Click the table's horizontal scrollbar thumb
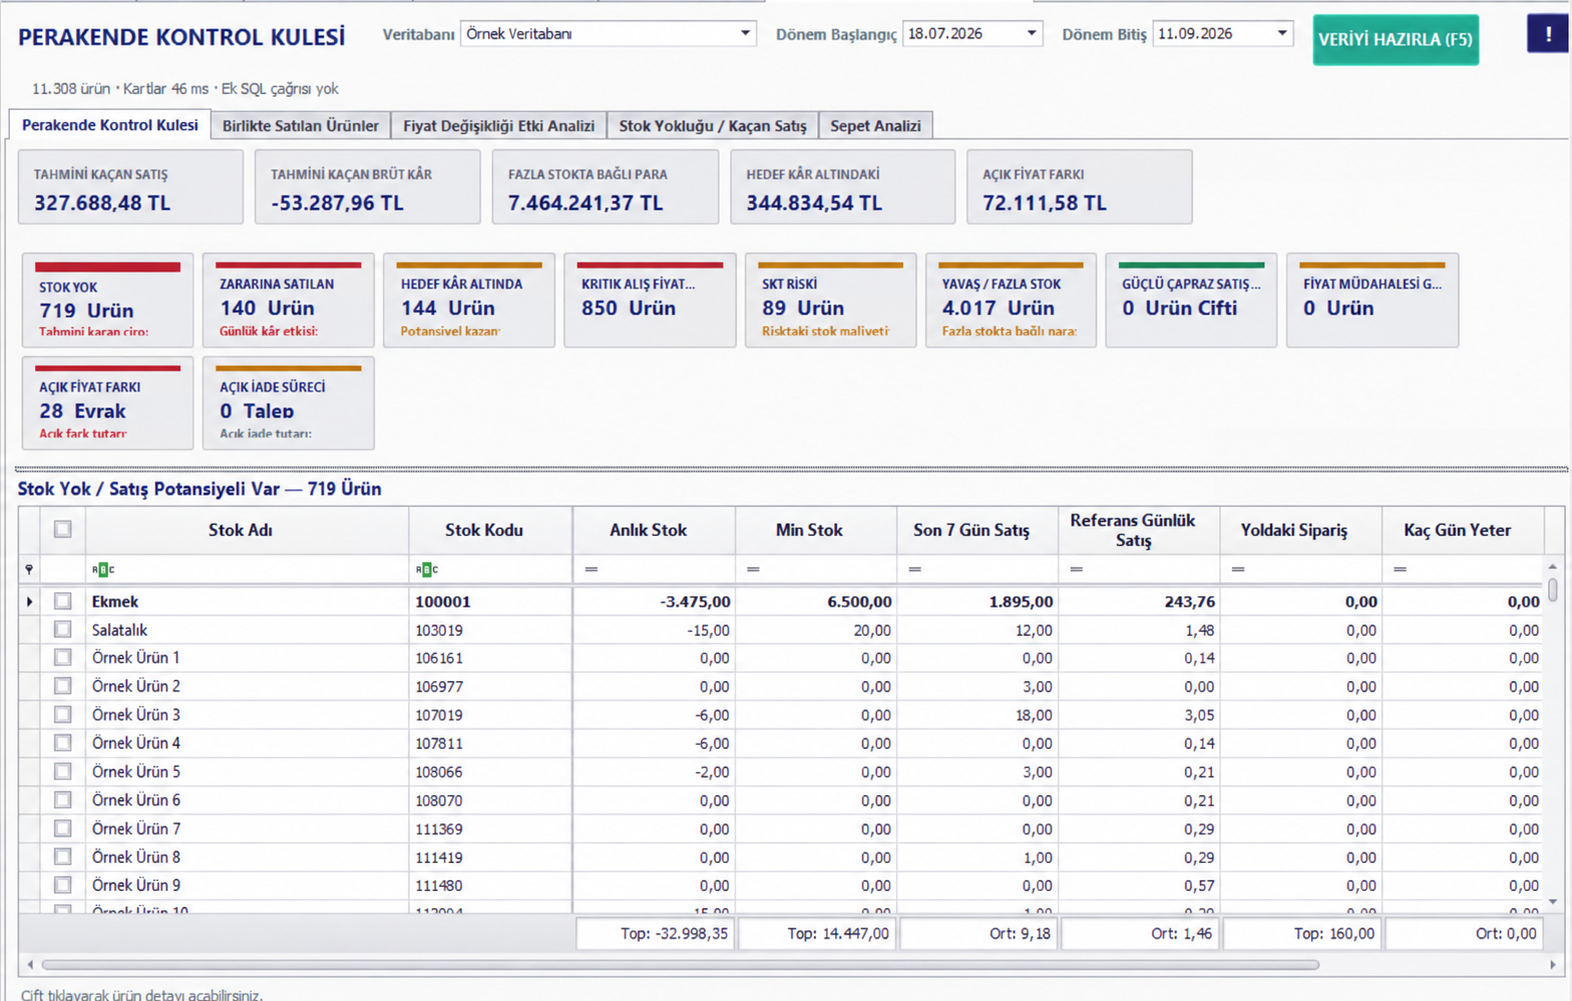 pyautogui.click(x=680, y=965)
